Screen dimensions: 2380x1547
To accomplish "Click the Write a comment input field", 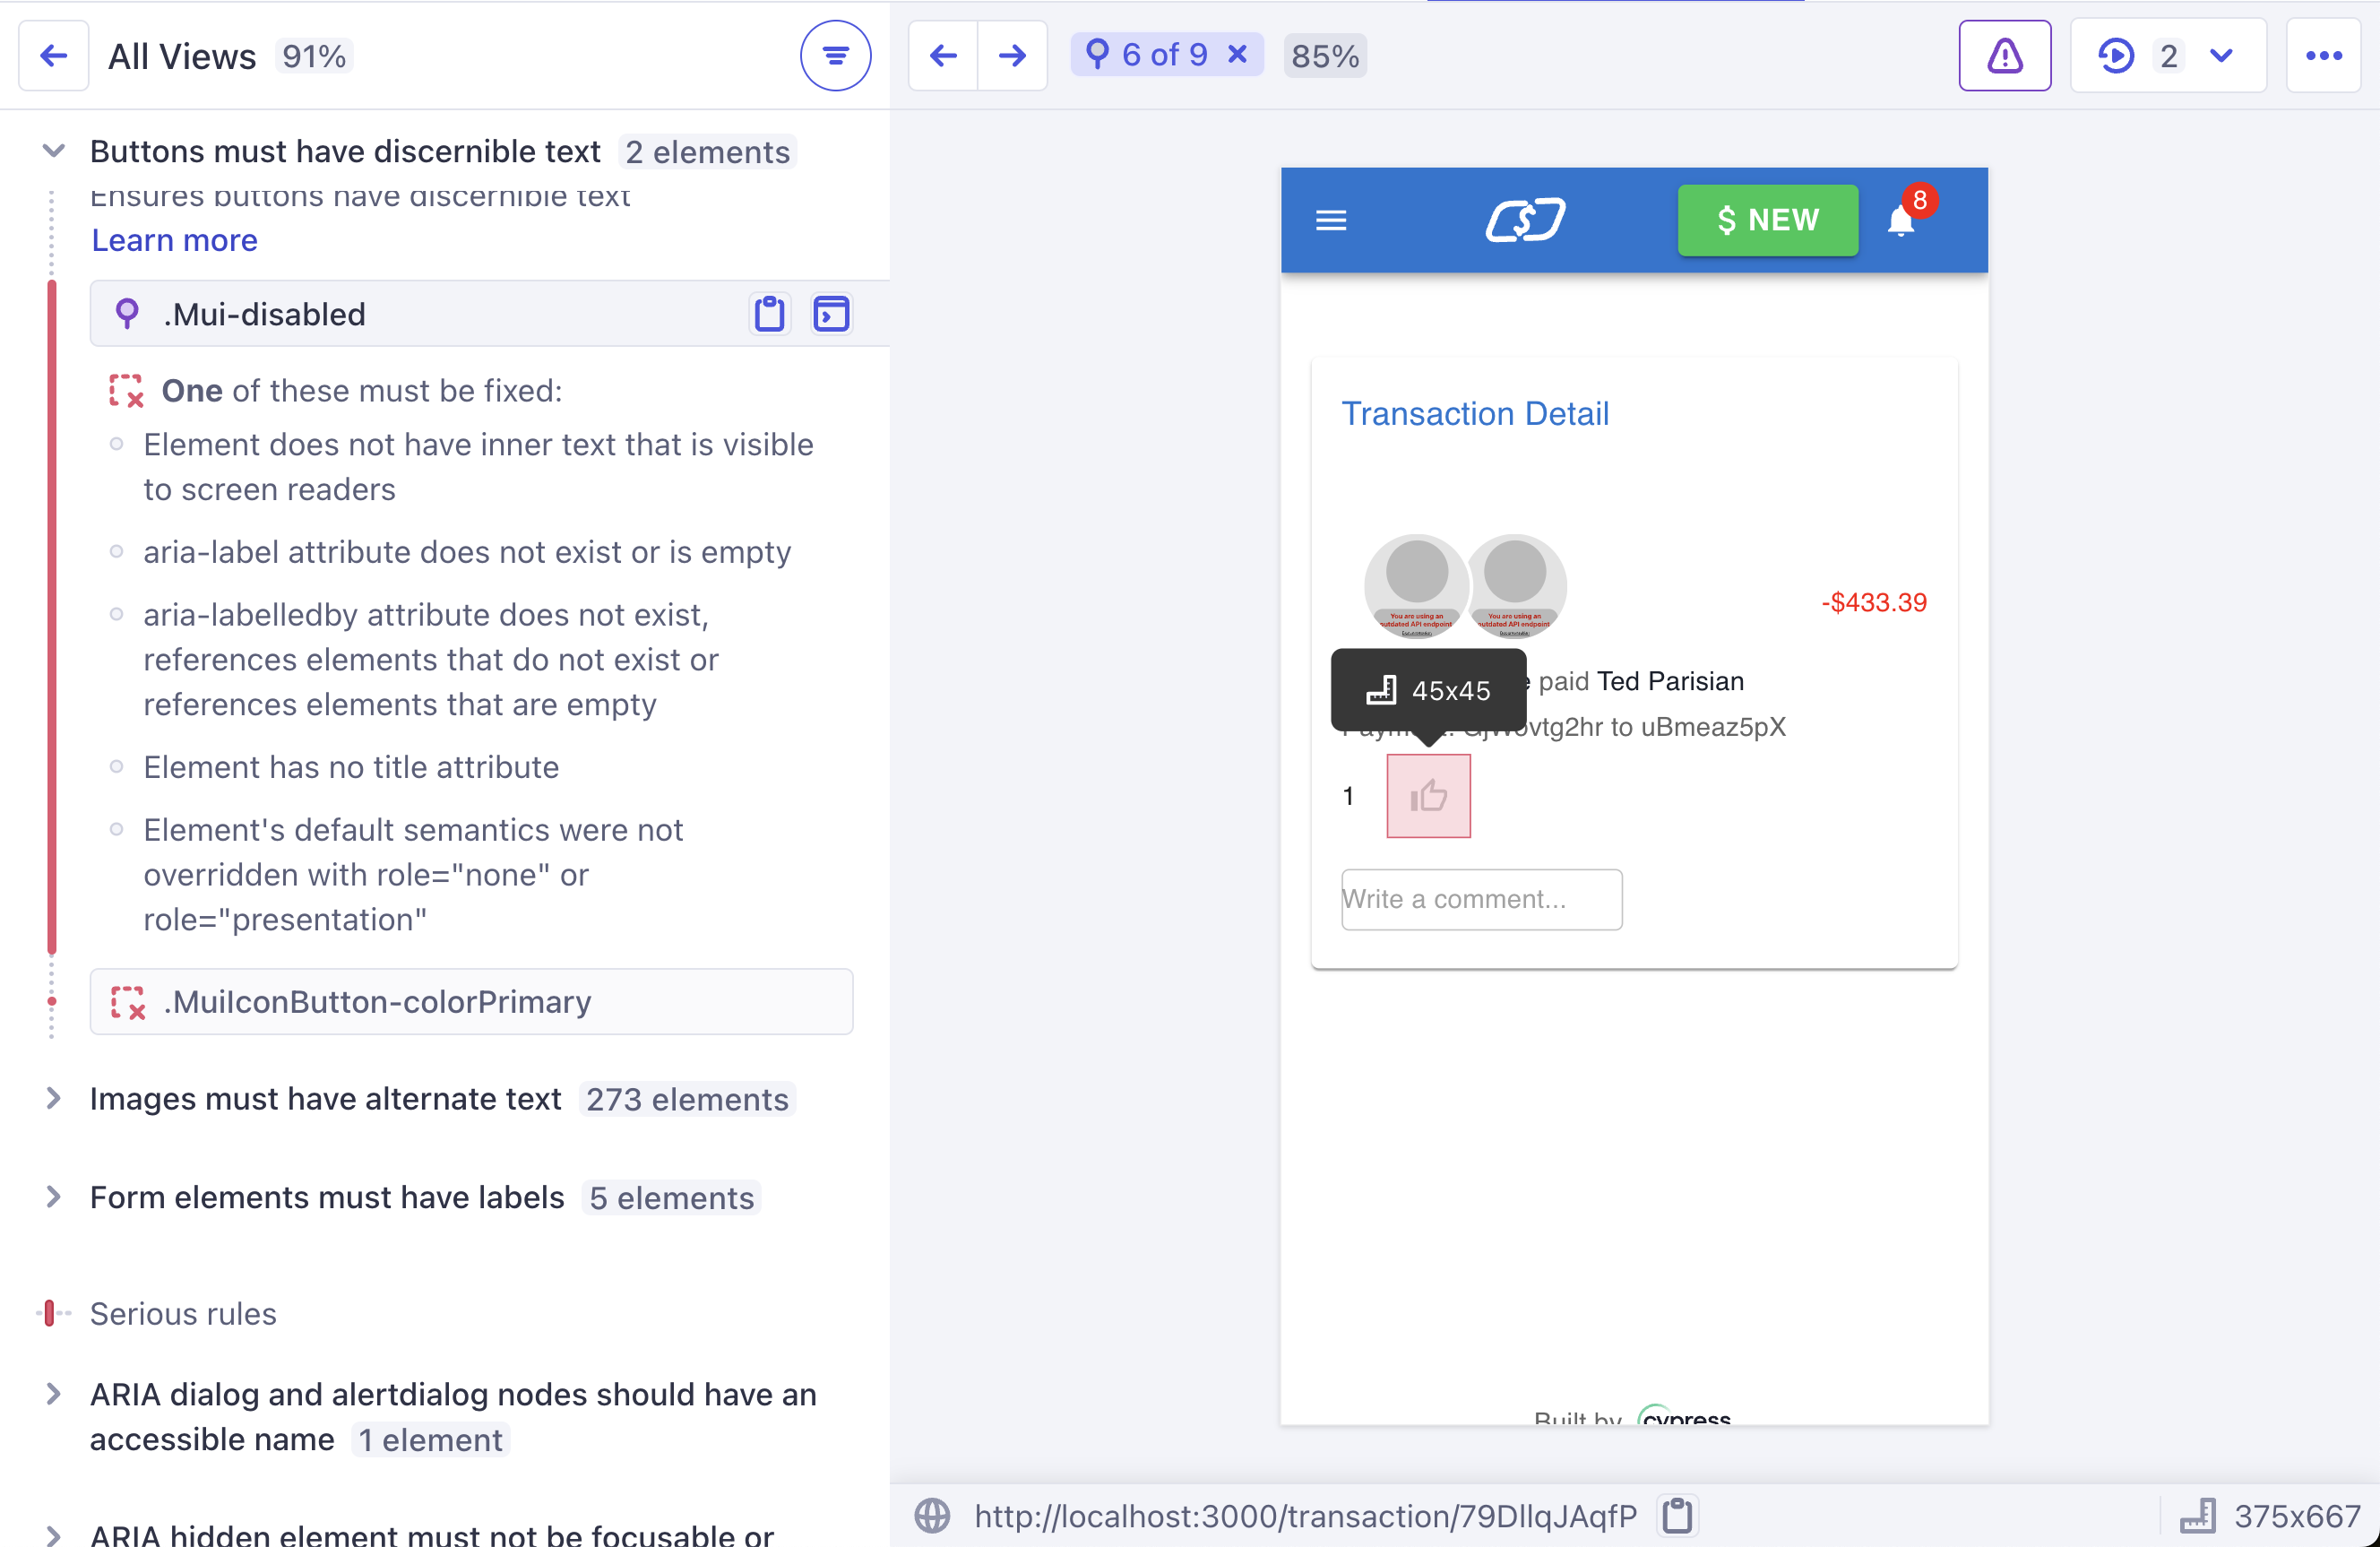I will tap(1479, 898).
